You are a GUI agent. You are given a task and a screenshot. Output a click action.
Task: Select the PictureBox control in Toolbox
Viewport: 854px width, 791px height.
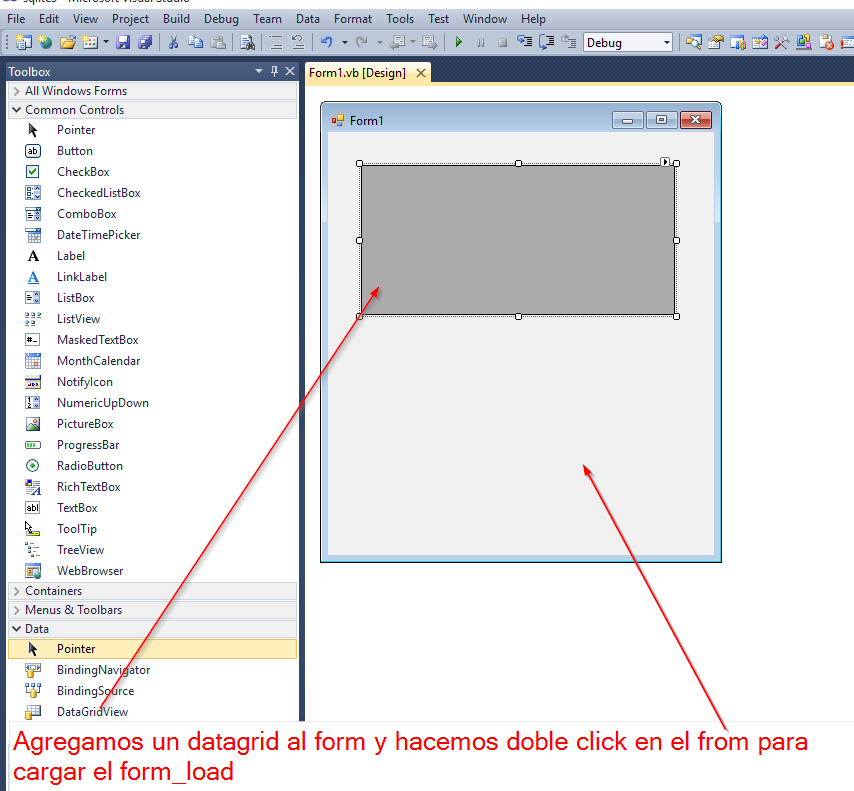(x=152, y=424)
